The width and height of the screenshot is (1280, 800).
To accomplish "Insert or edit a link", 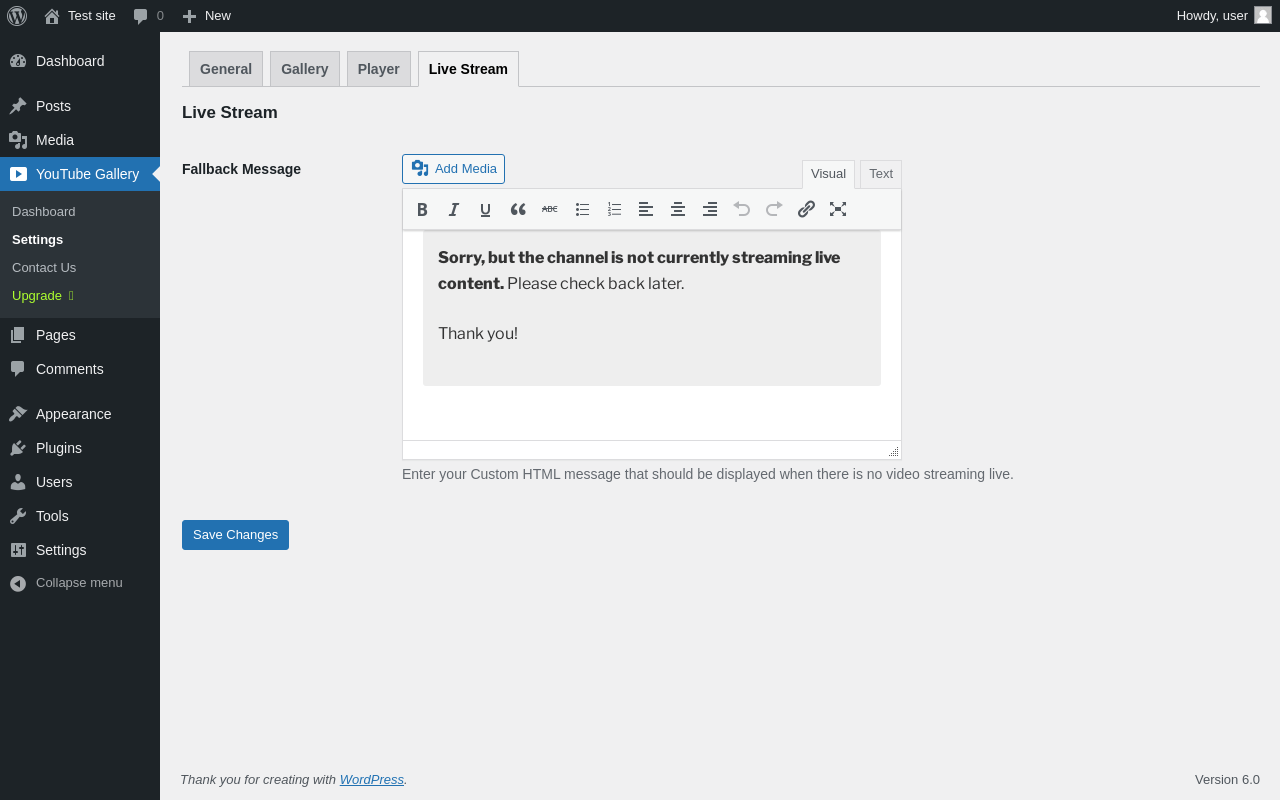I will [806, 209].
